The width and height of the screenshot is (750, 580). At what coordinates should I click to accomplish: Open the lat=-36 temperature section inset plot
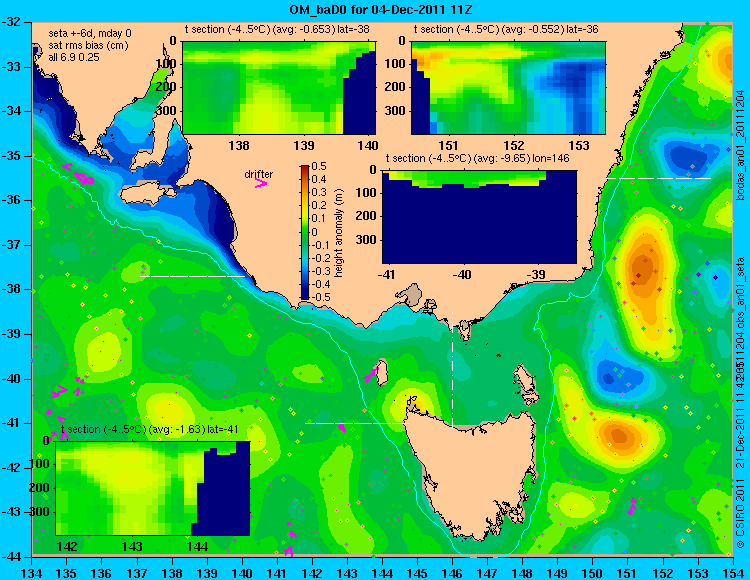tap(508, 88)
